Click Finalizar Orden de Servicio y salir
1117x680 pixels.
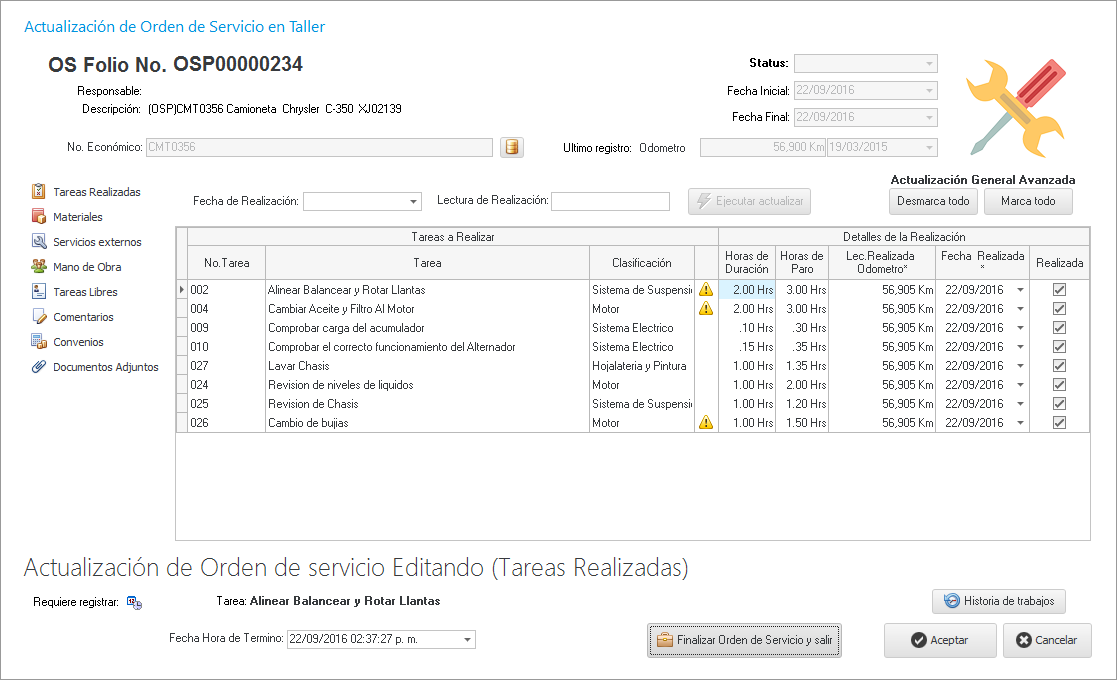[x=744, y=640]
